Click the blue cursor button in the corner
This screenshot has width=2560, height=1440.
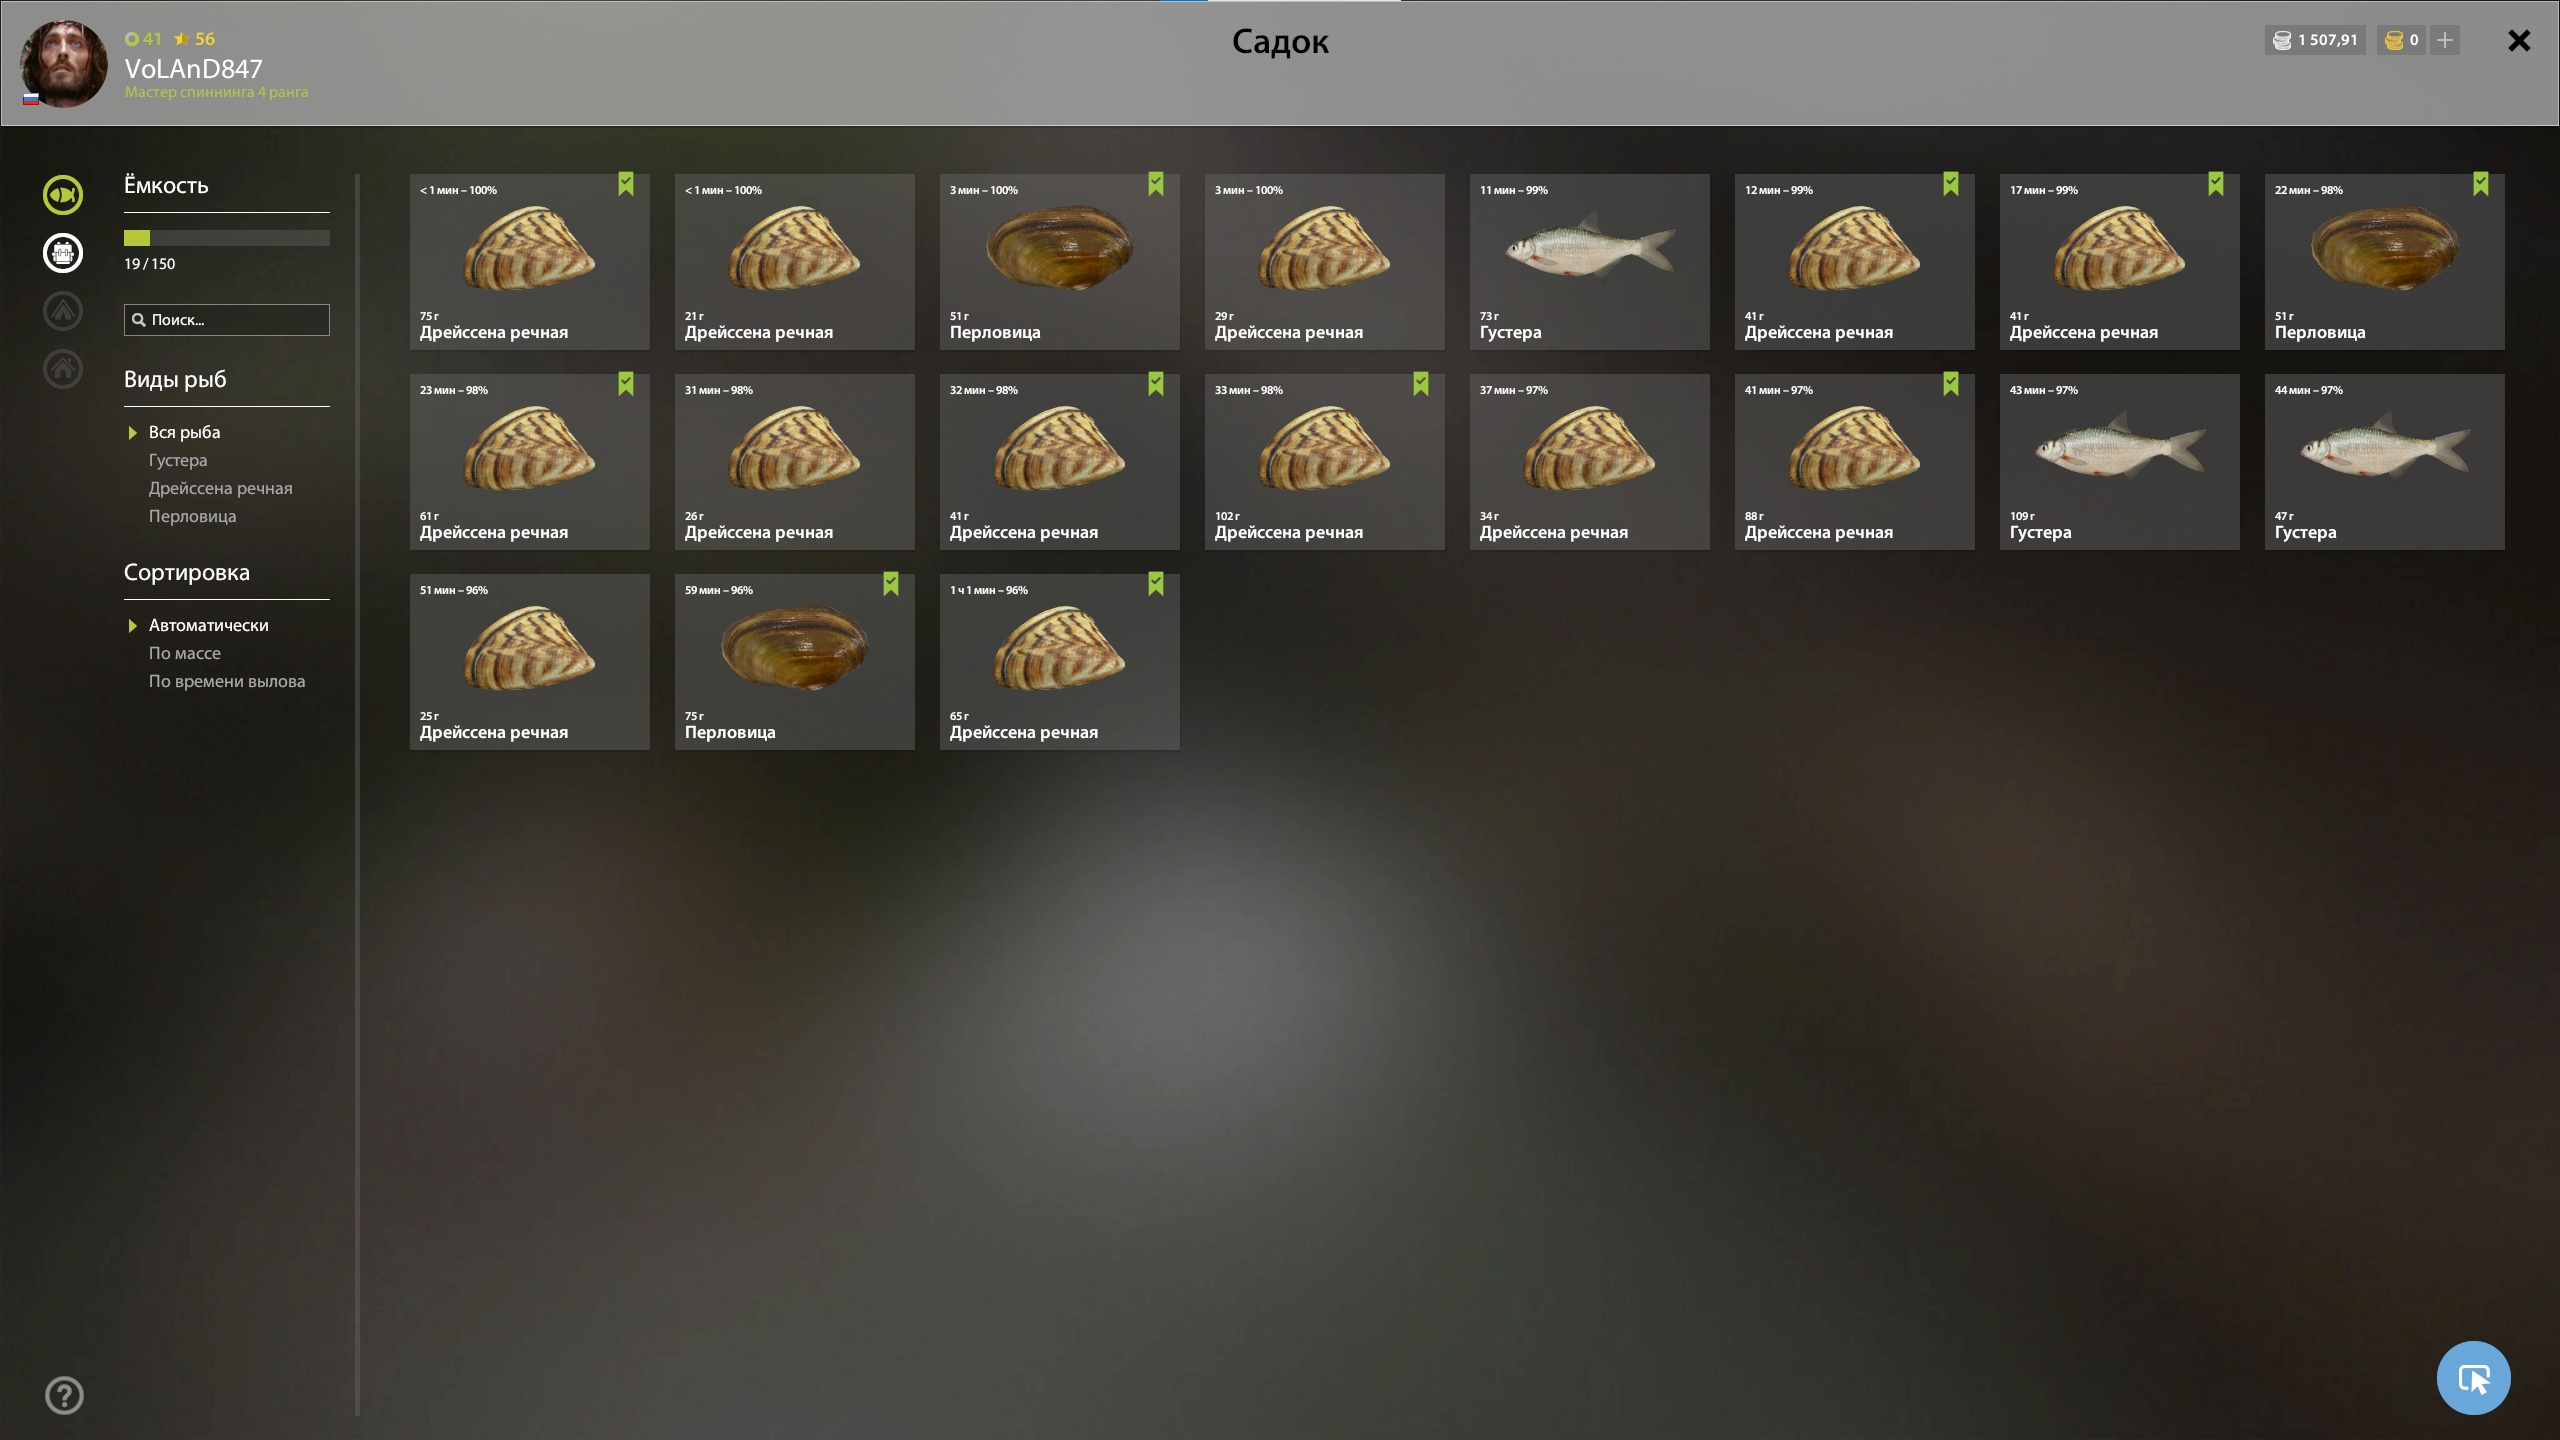pyautogui.click(x=2473, y=1378)
